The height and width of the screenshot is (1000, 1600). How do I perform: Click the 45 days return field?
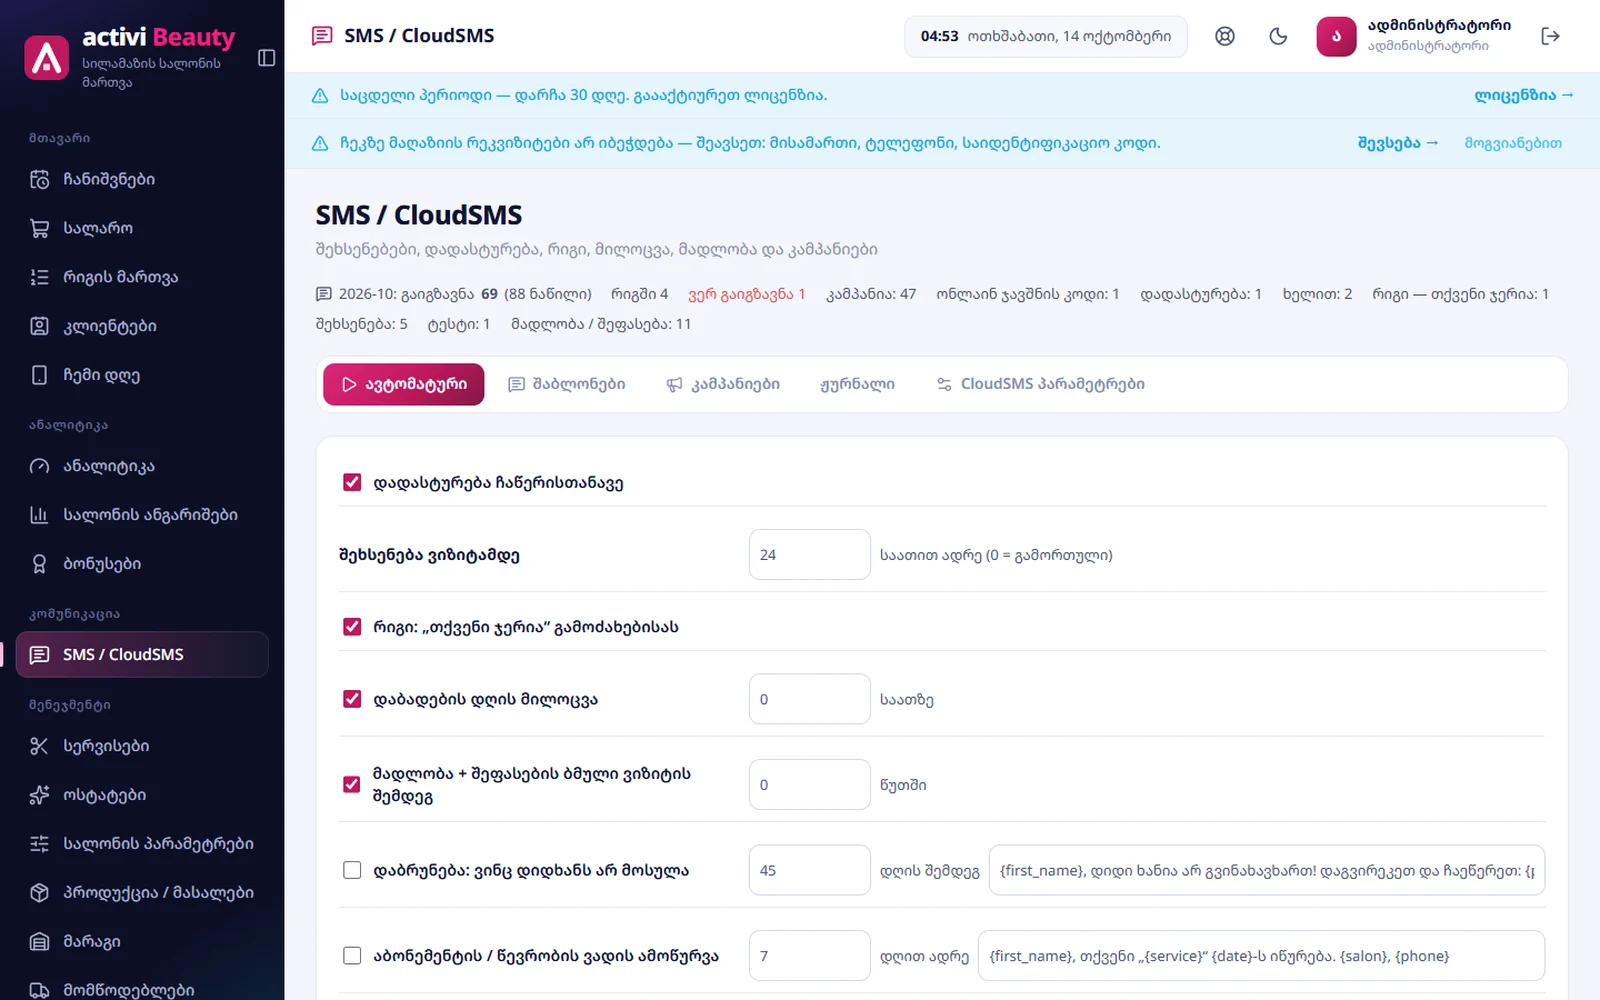[x=810, y=870]
